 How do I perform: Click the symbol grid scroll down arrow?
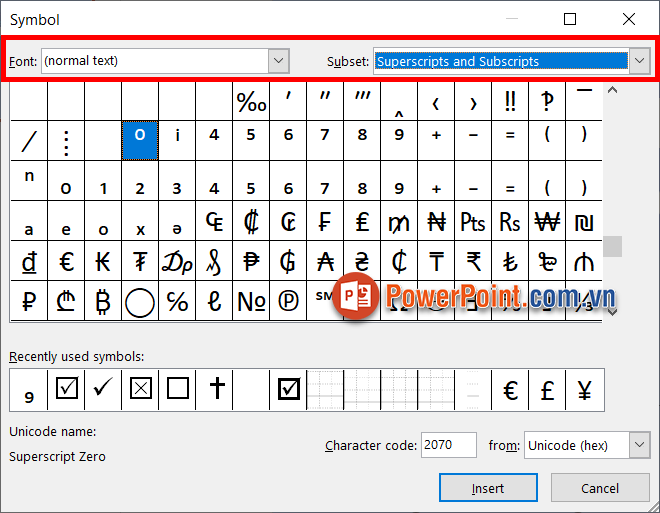tap(612, 312)
